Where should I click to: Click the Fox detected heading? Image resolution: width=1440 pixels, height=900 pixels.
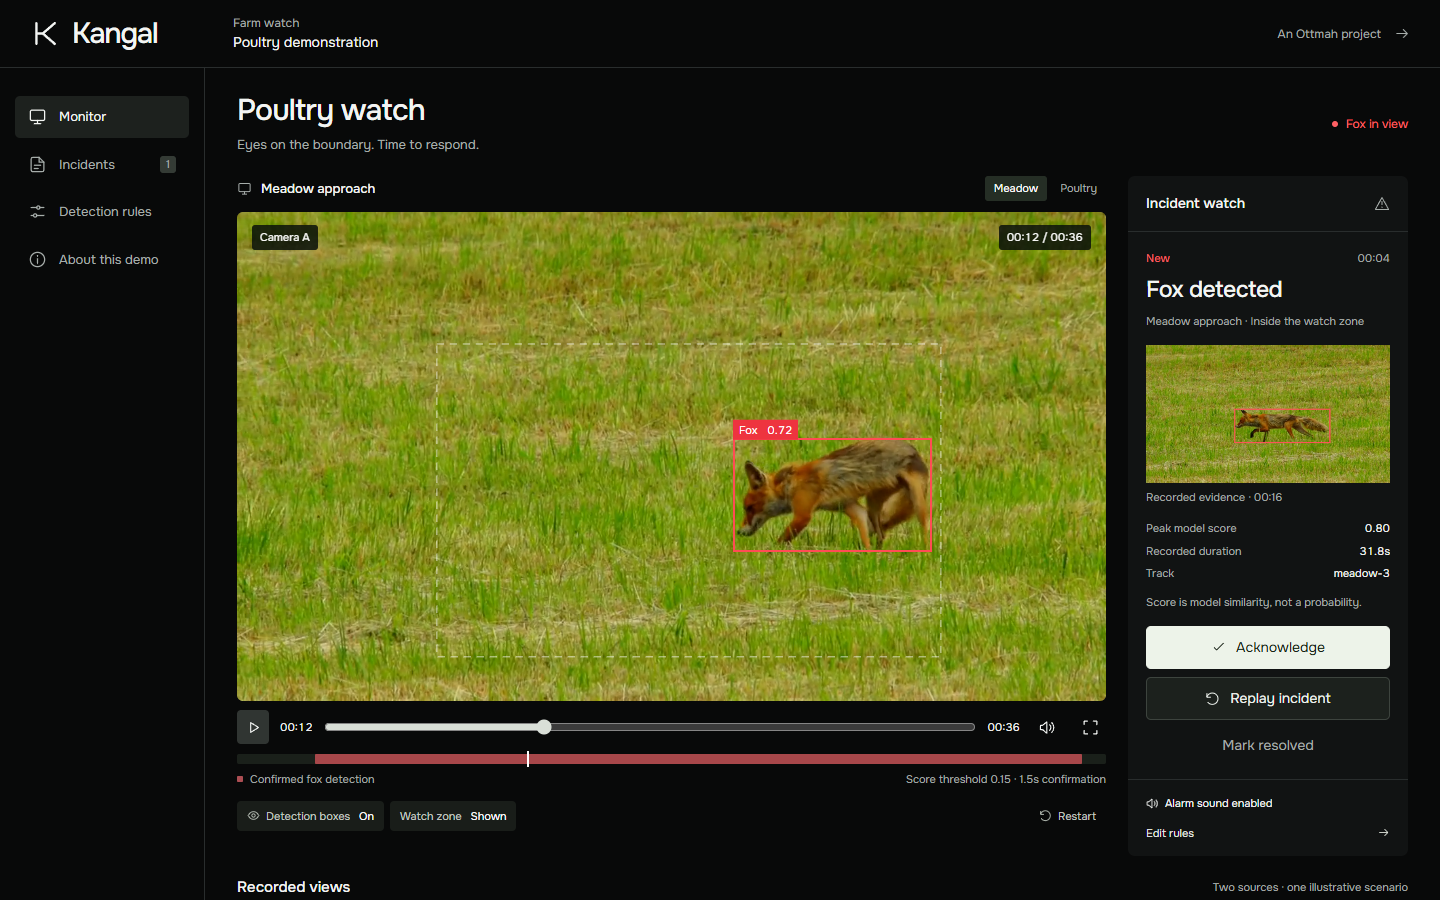tap(1214, 289)
